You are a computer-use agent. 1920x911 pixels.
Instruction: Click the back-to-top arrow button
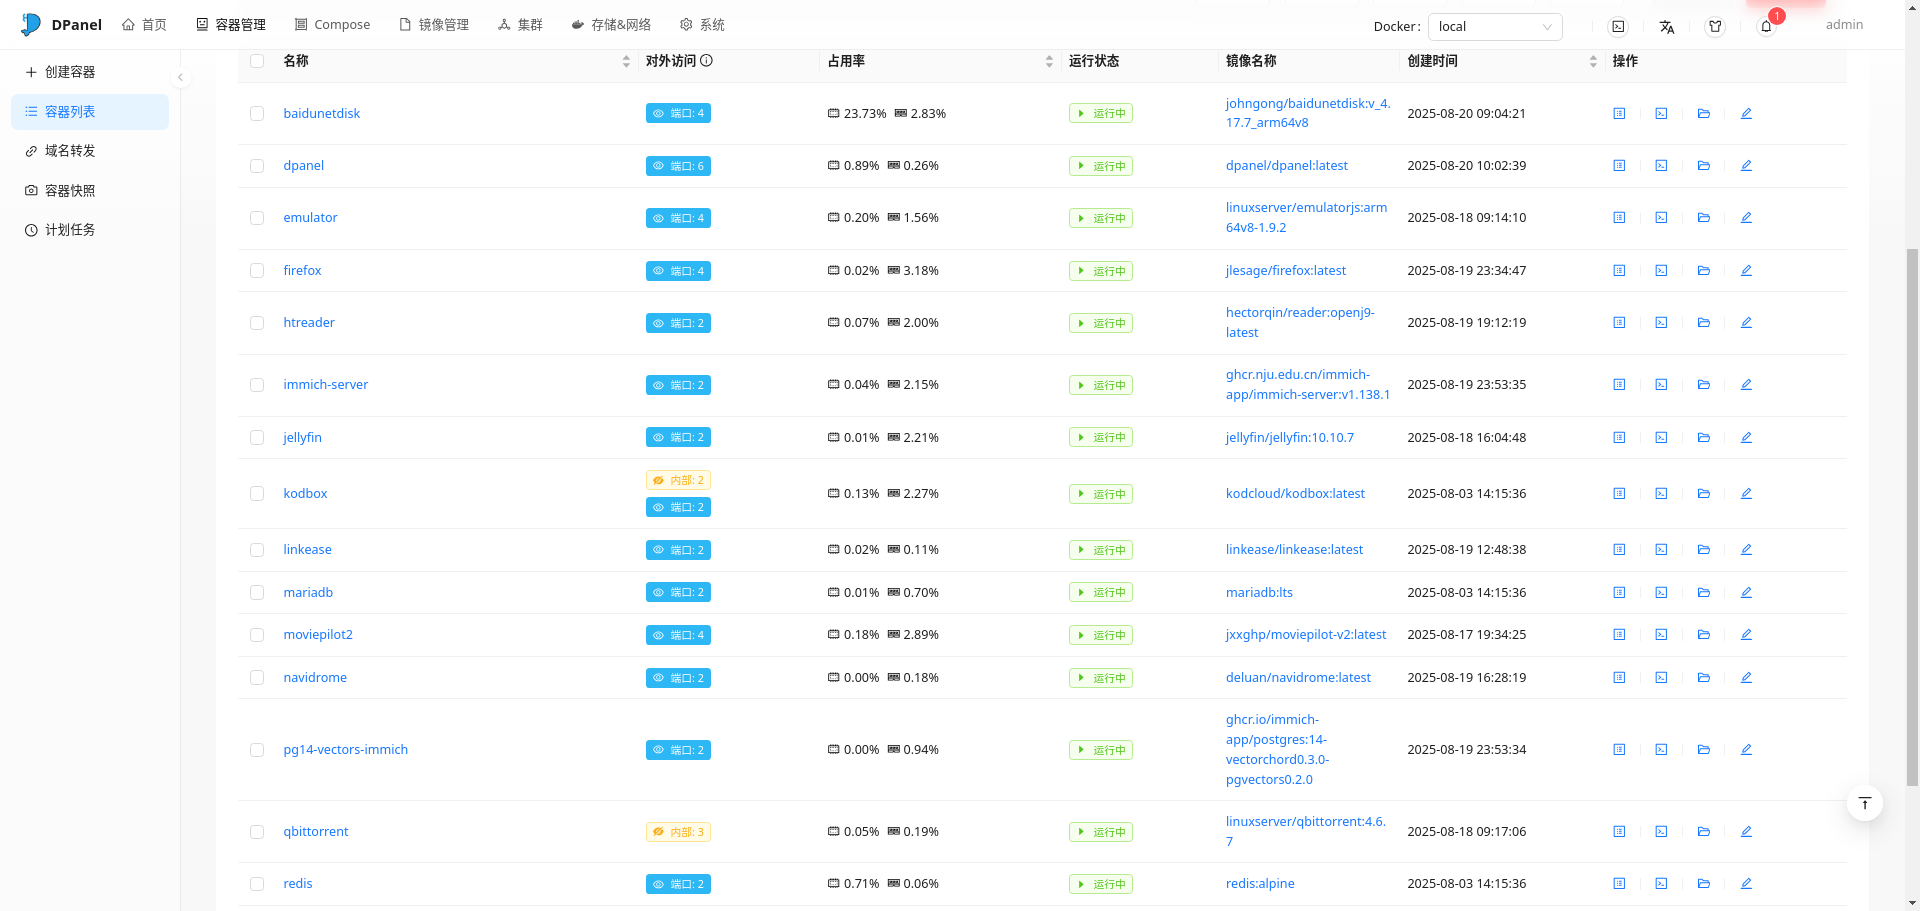tap(1865, 804)
